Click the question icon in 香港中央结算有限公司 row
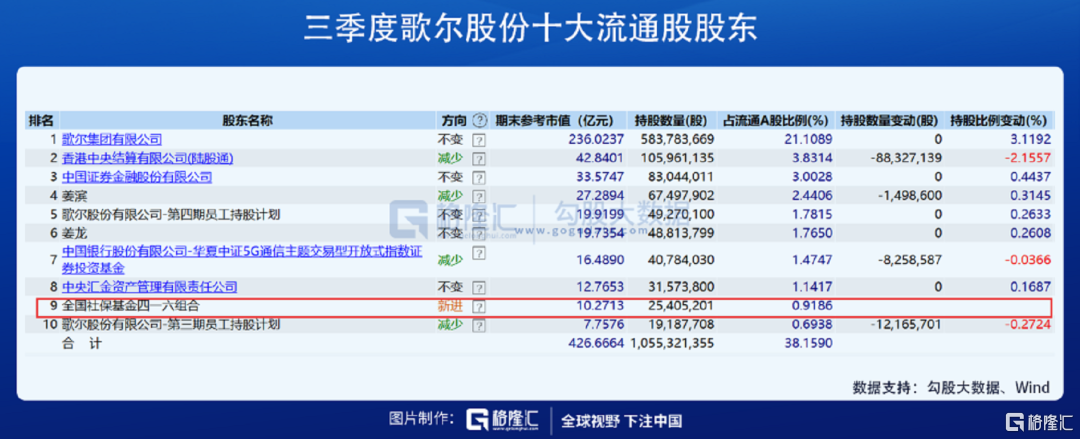Screen dimensions: 1080x439 (479, 159)
